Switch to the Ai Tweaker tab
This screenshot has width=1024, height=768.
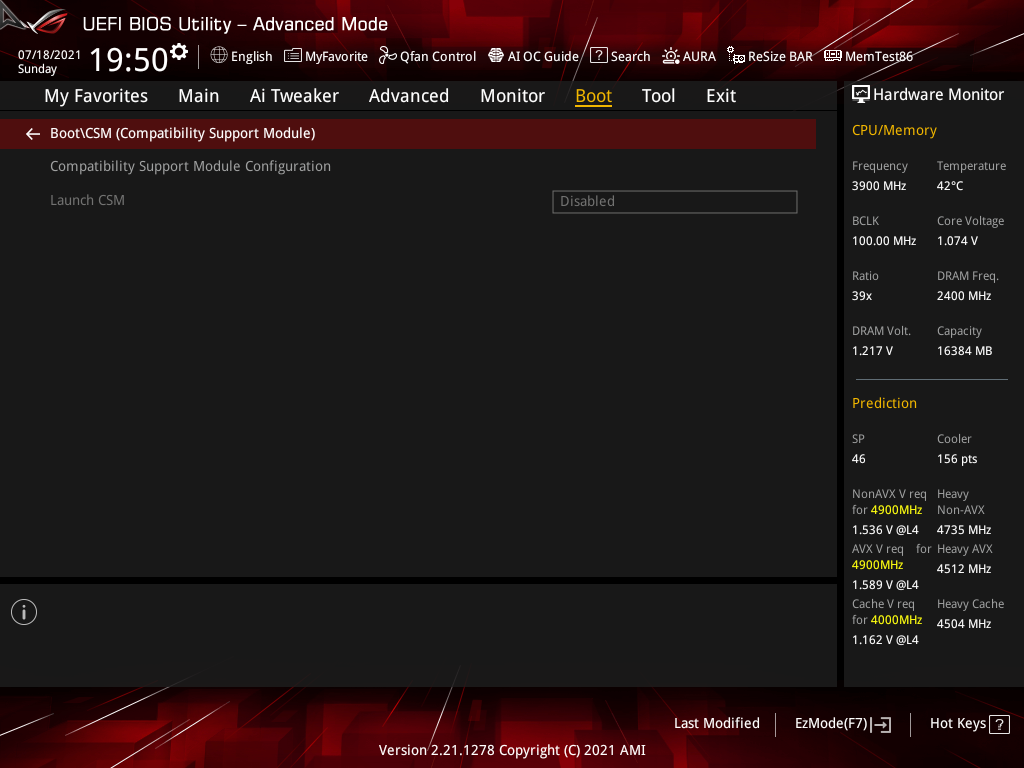pyautogui.click(x=294, y=95)
